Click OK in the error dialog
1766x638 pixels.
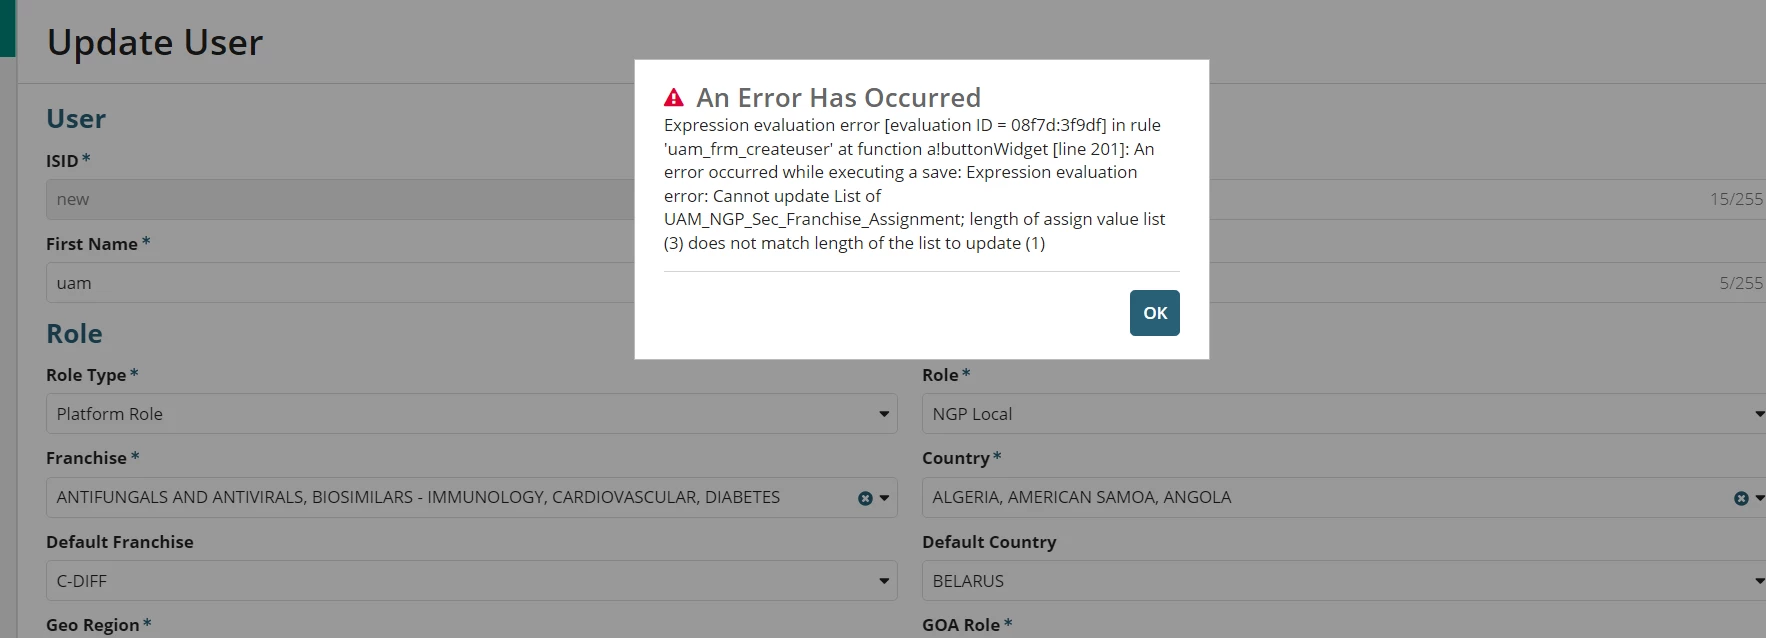[1154, 313]
